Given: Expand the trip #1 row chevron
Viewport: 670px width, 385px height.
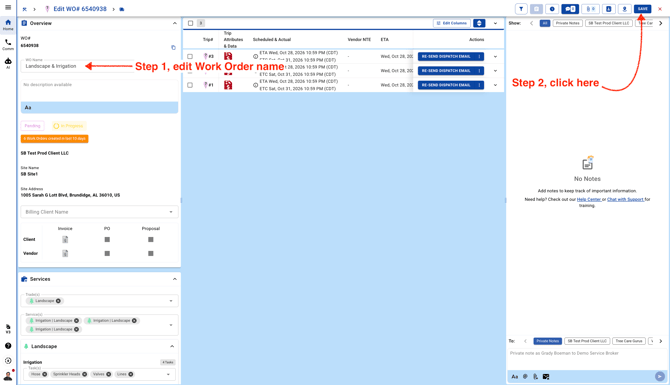Looking at the screenshot, I should (x=495, y=85).
